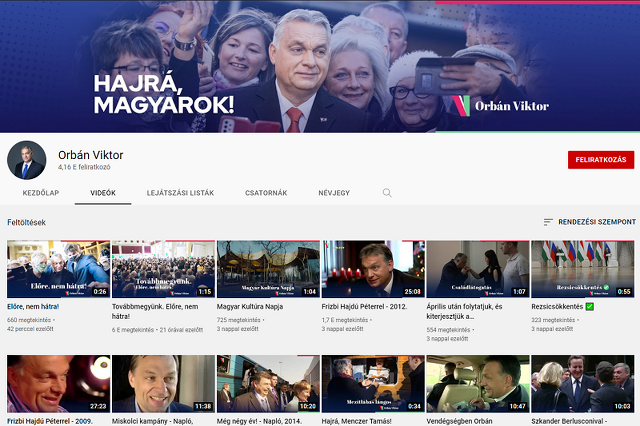Click the Magyar Kultúra Napja title link
The height and width of the screenshot is (426, 640).
point(250,306)
